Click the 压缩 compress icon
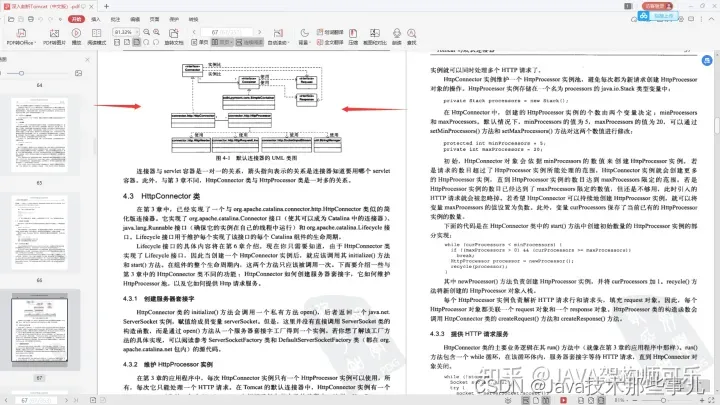This screenshot has width=720, height=405. (353, 36)
